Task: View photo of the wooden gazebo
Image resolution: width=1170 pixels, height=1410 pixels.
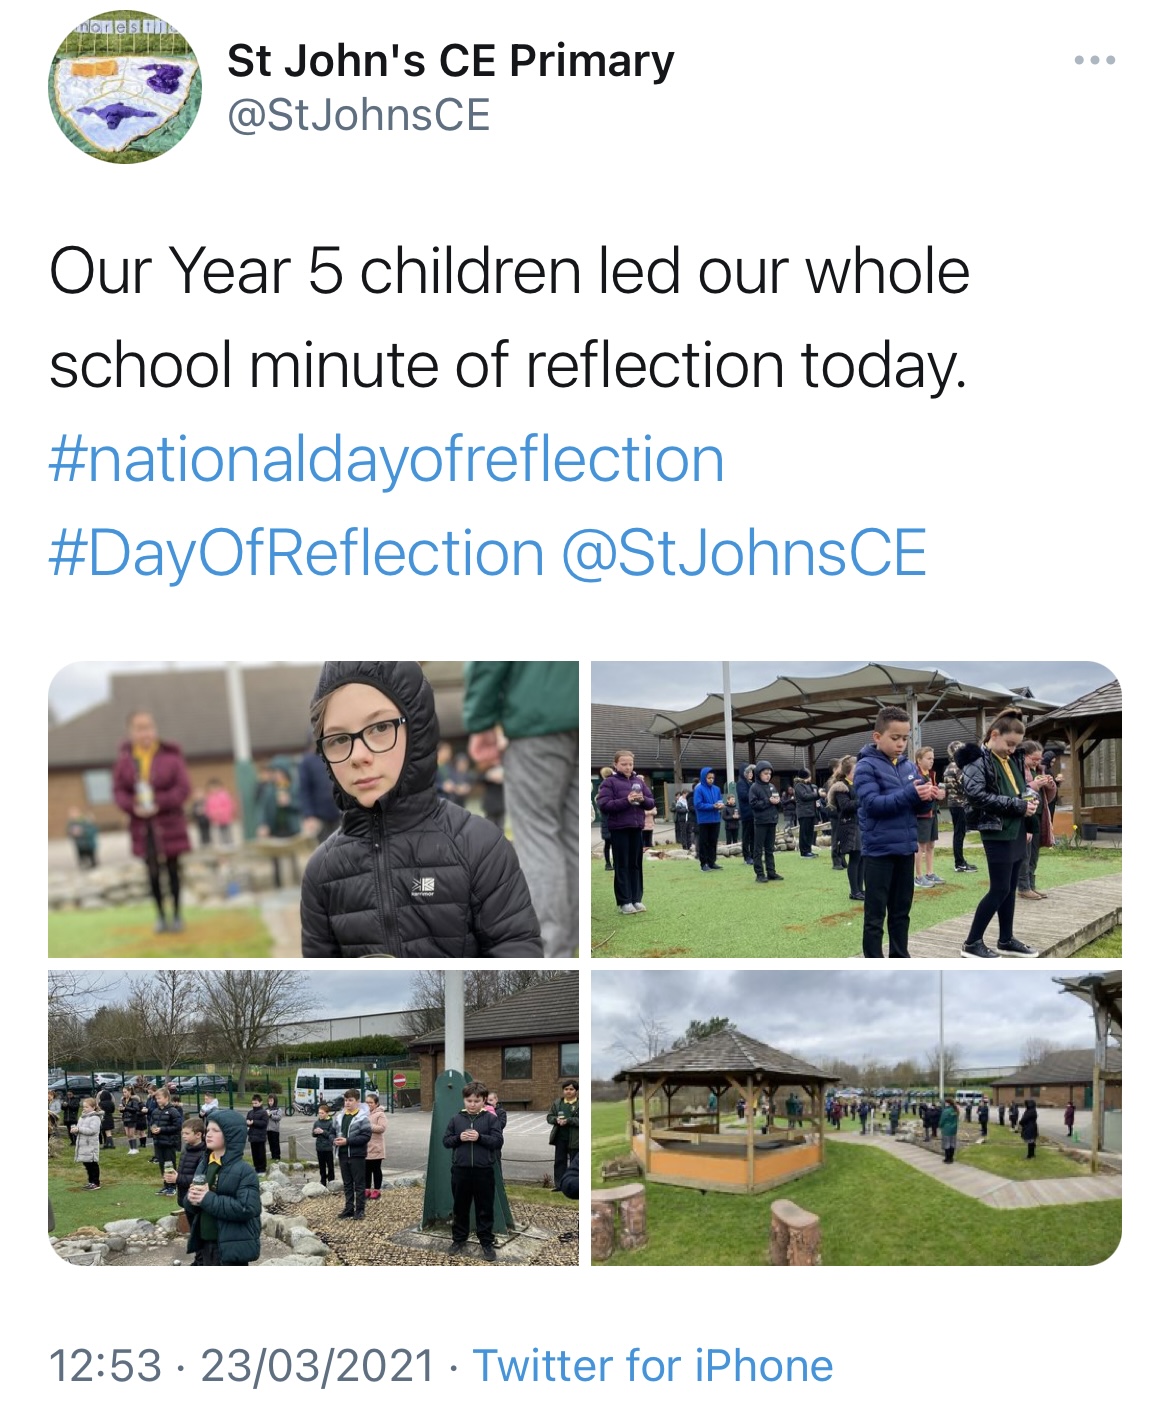Action: tap(856, 1118)
